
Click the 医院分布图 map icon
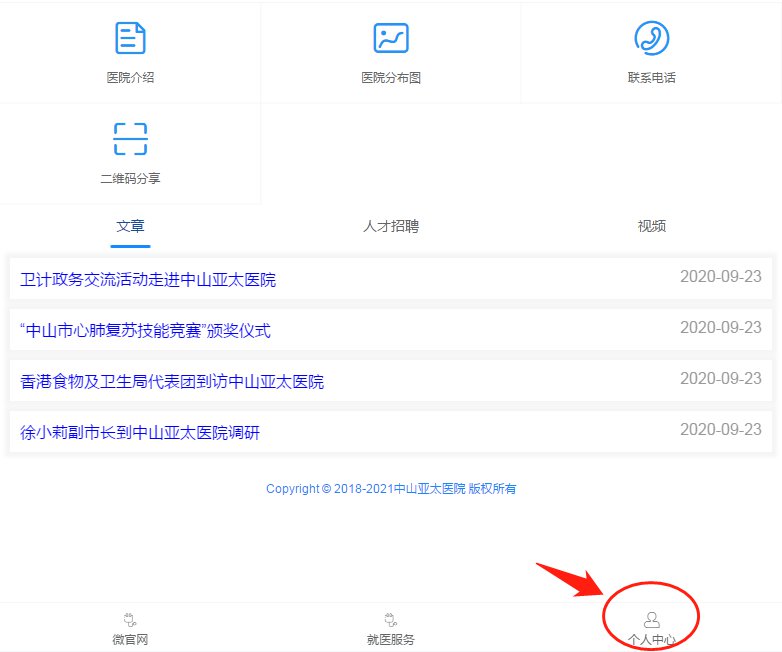point(391,38)
